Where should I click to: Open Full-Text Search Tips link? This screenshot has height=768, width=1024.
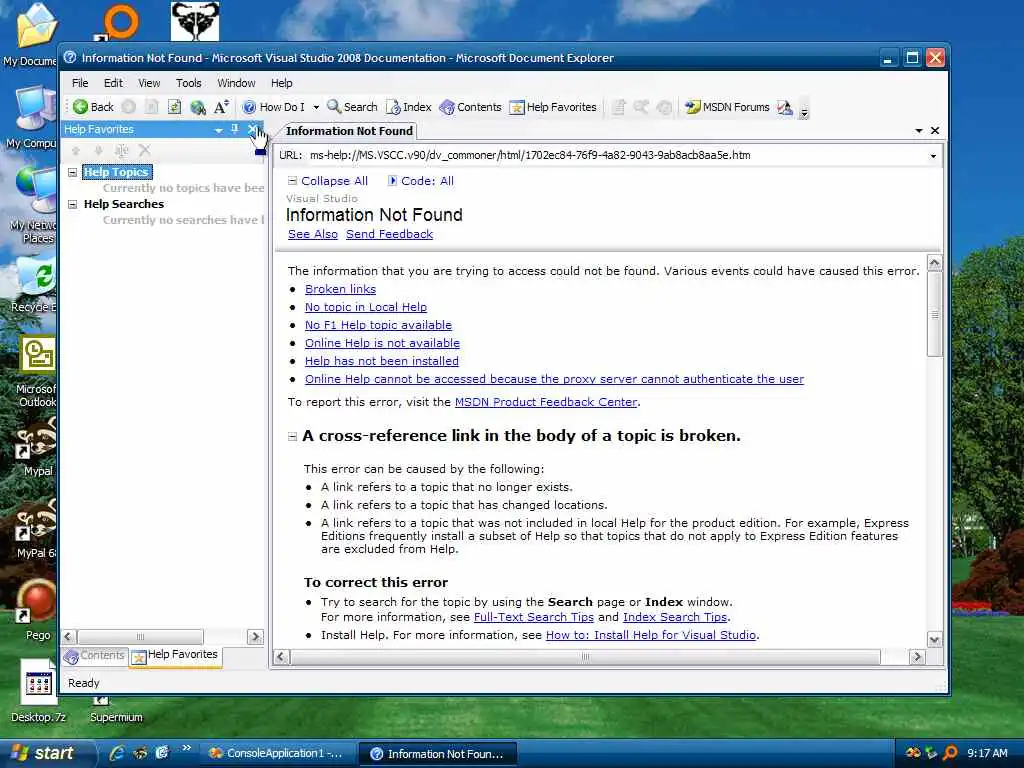534,617
